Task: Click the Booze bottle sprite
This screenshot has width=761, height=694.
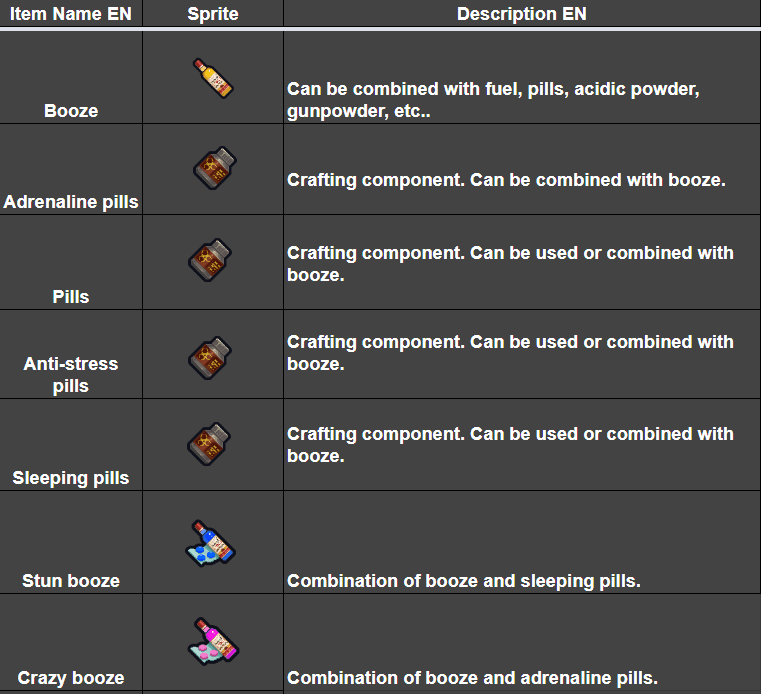Action: (212, 78)
